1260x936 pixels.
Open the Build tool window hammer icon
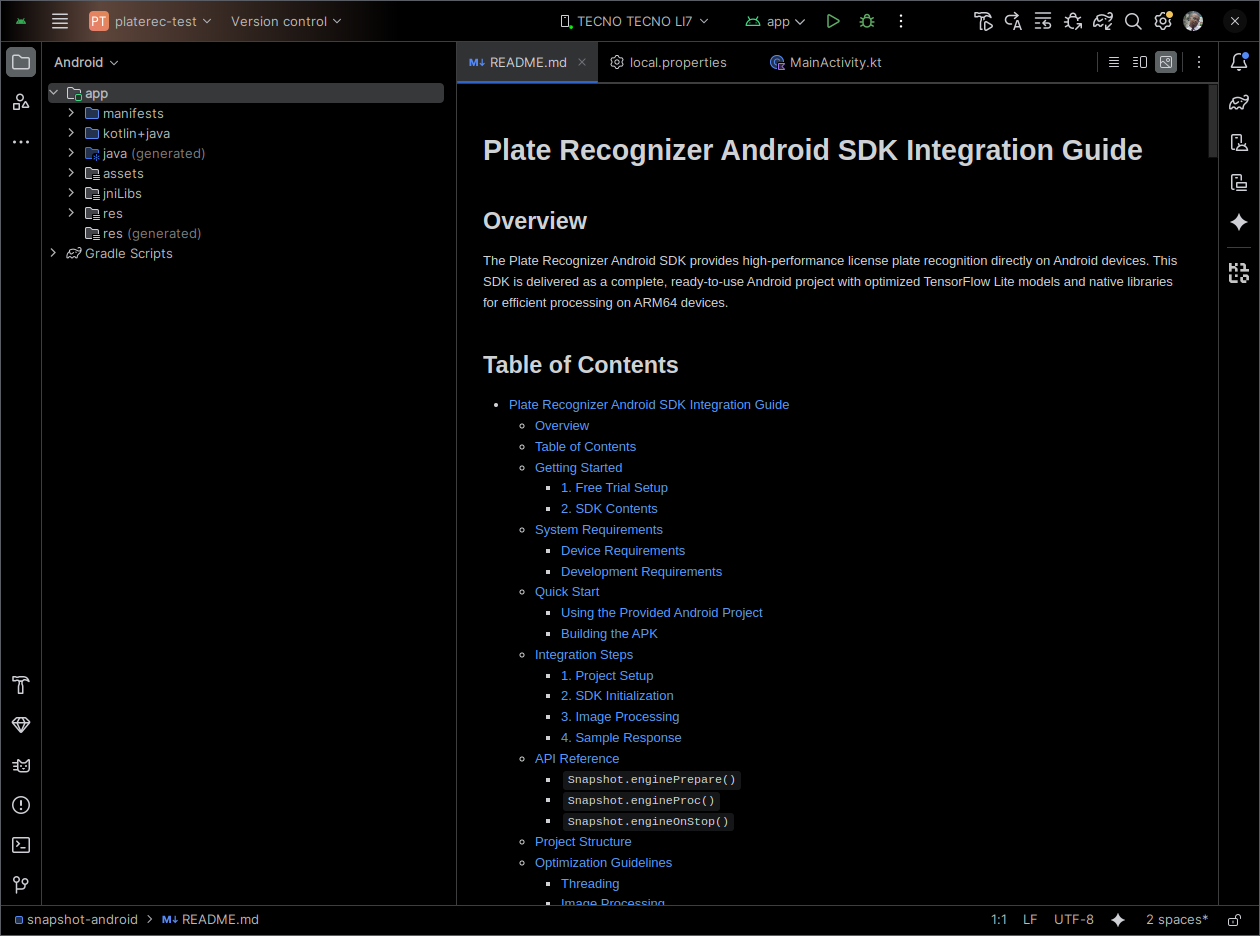pos(20,686)
